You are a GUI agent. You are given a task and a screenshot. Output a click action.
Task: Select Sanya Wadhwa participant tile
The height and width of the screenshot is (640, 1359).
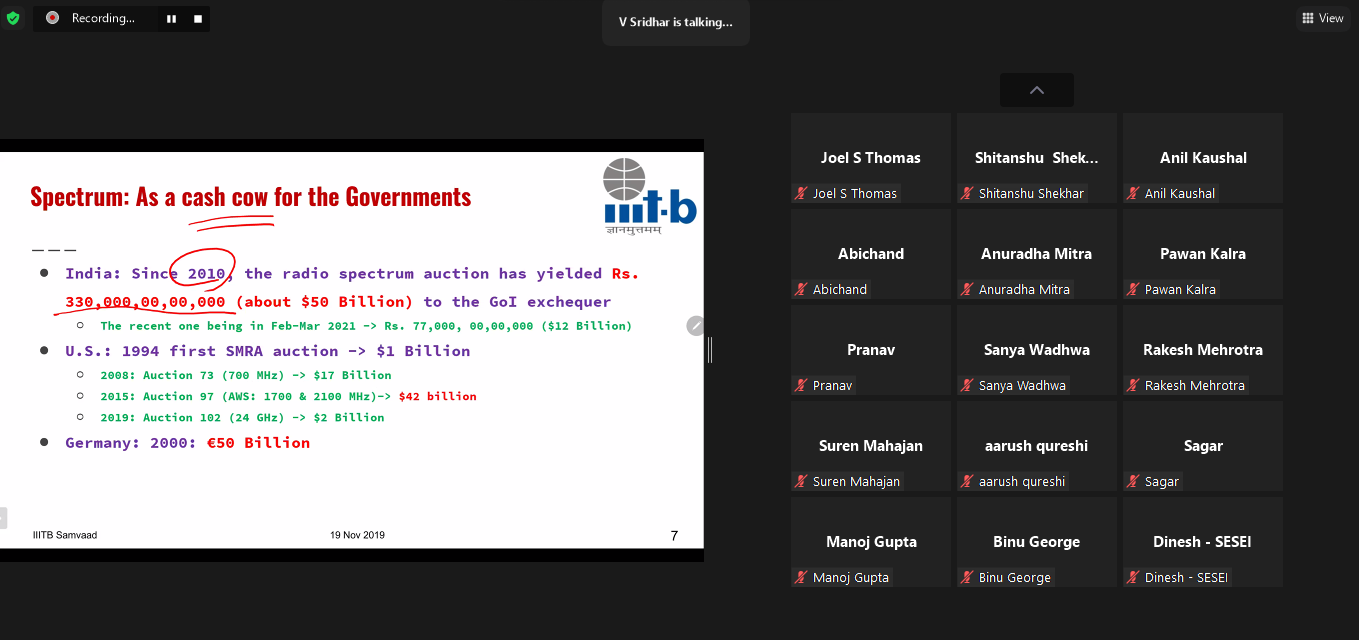[x=1037, y=350]
